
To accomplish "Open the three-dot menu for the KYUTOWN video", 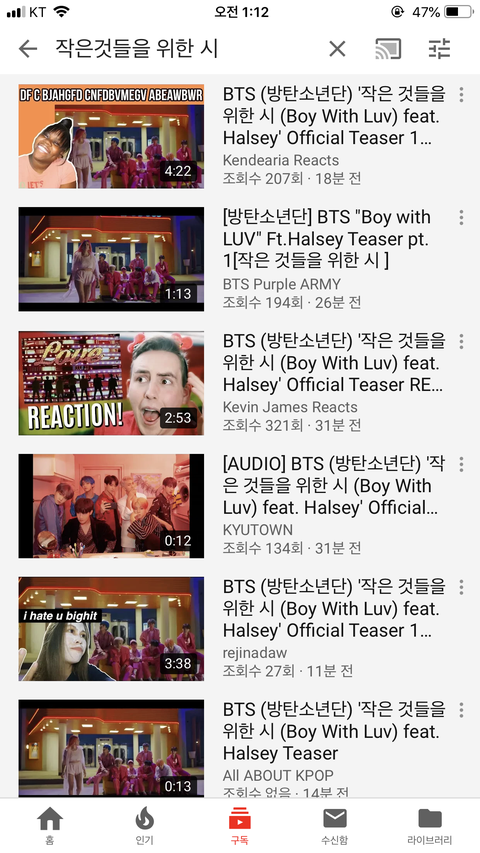I will (461, 464).
